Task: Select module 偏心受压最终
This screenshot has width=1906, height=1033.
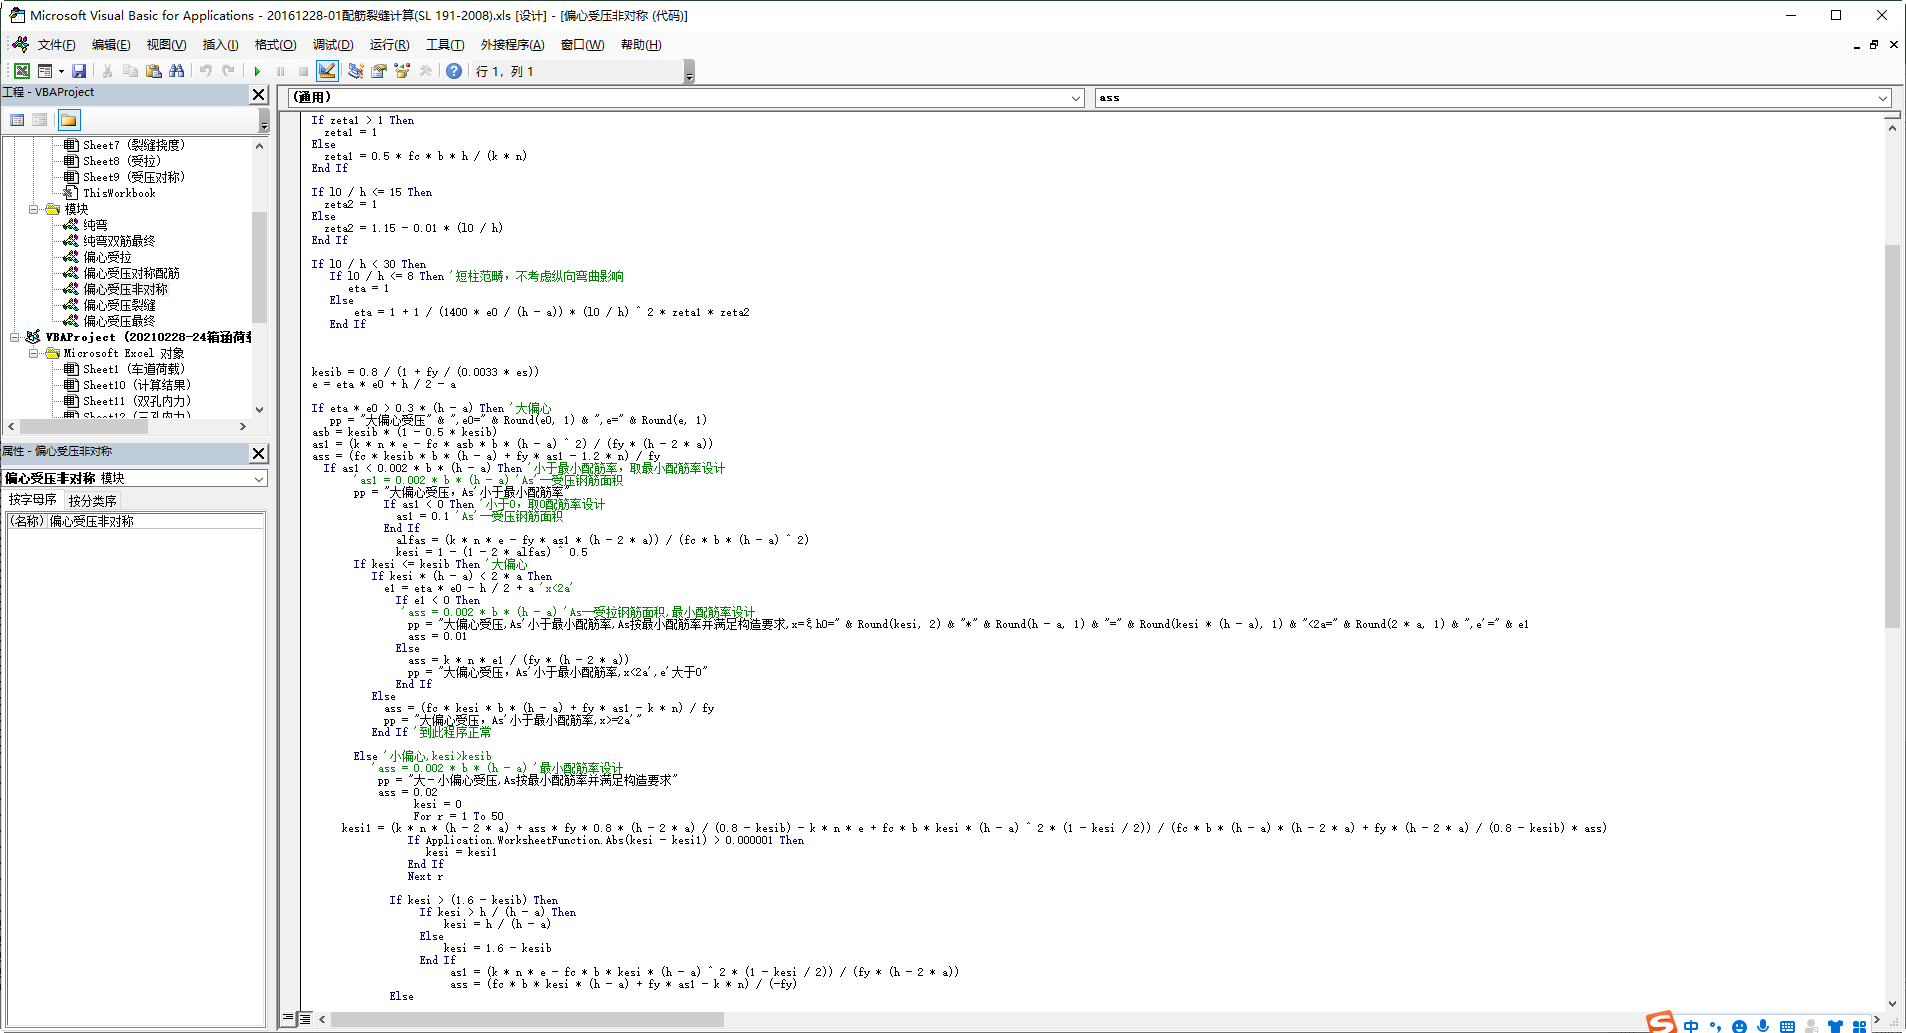Action: click(x=119, y=321)
